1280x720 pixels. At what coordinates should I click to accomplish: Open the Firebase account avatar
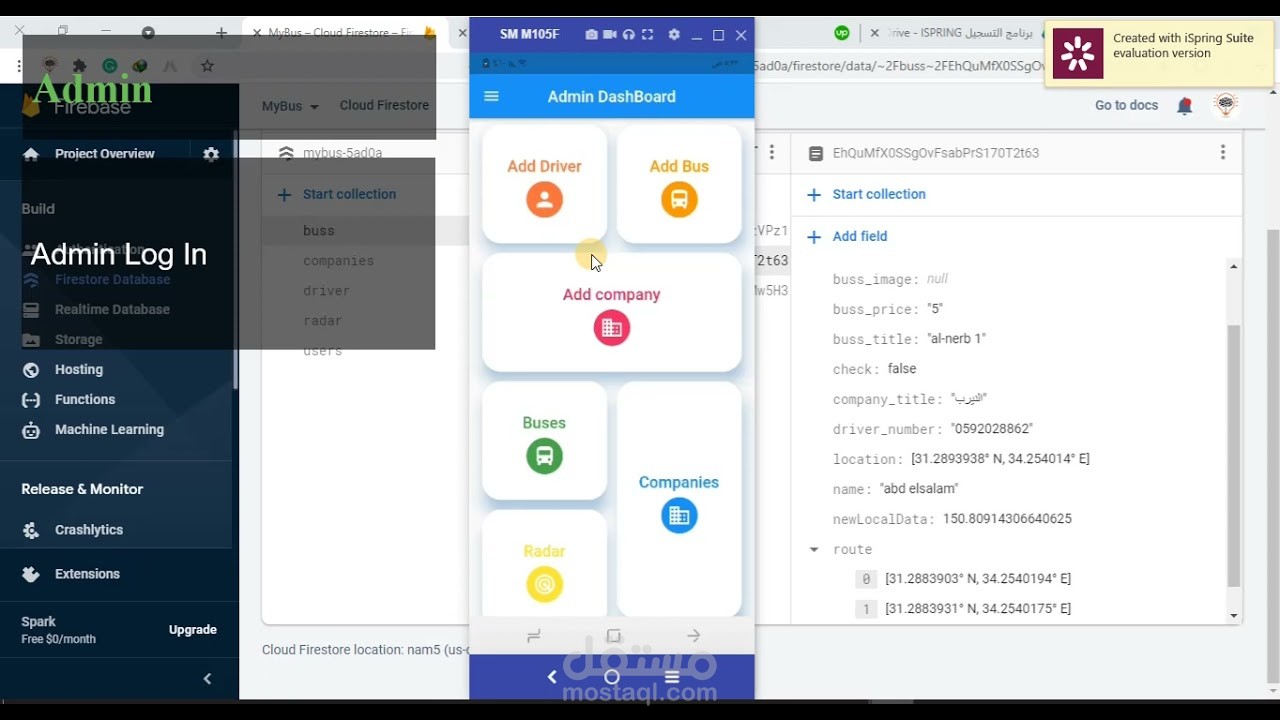tap(1226, 105)
